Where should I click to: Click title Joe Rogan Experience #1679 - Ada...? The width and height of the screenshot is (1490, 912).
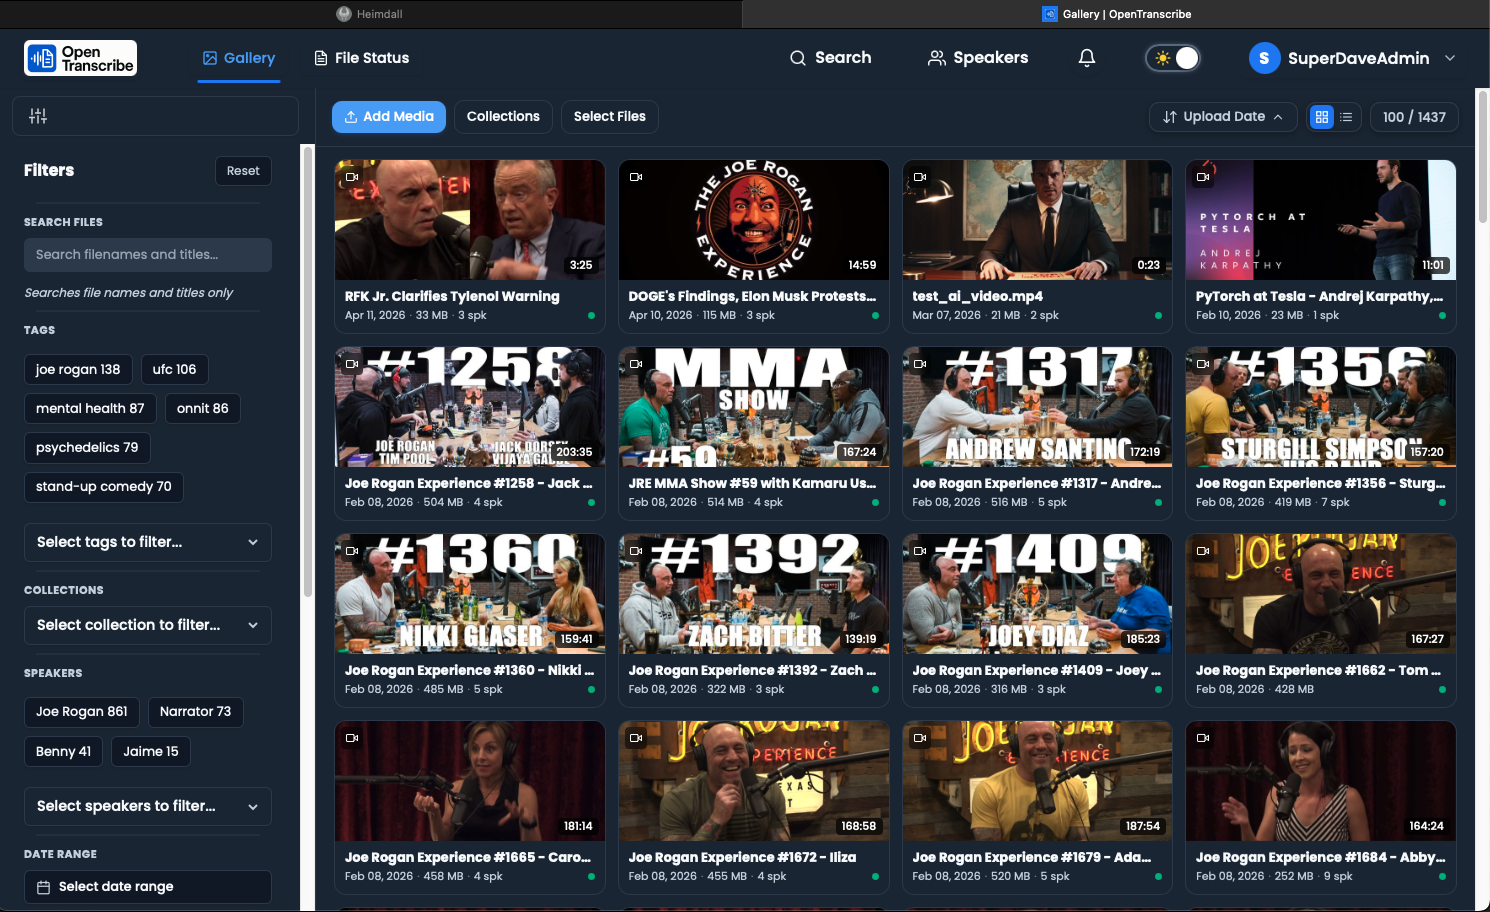click(1031, 857)
